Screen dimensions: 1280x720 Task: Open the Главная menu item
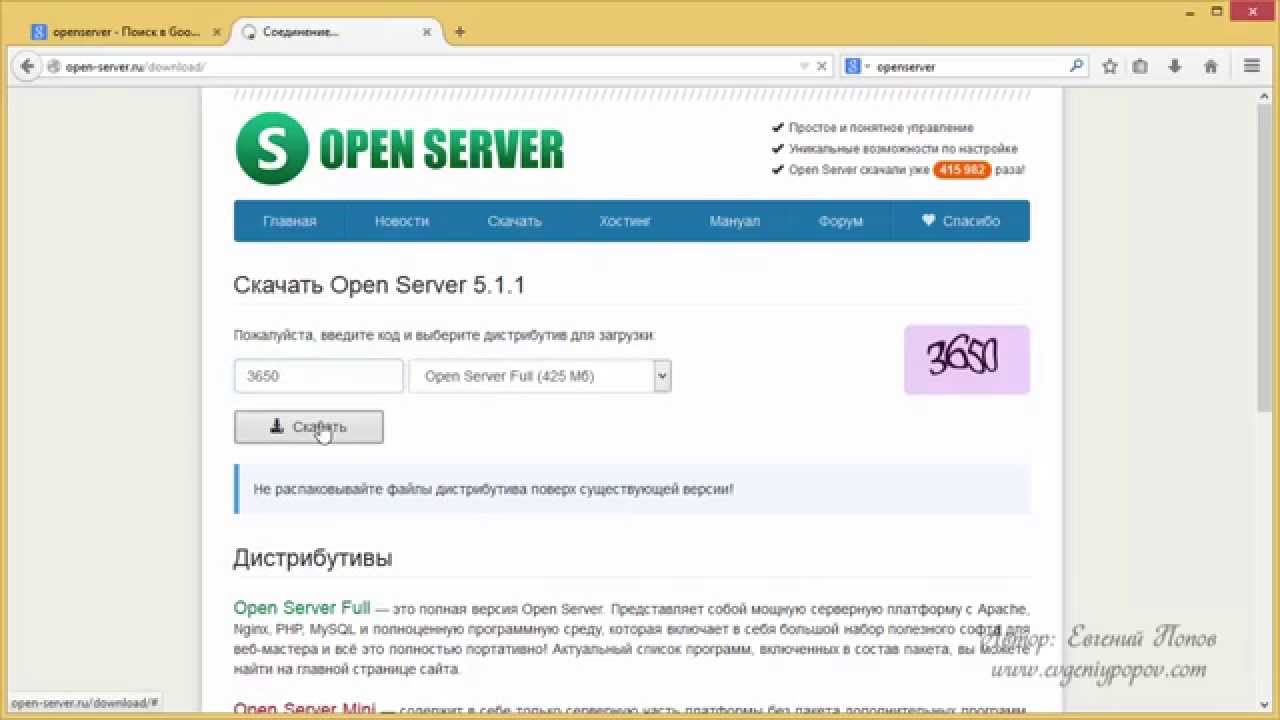(x=289, y=221)
